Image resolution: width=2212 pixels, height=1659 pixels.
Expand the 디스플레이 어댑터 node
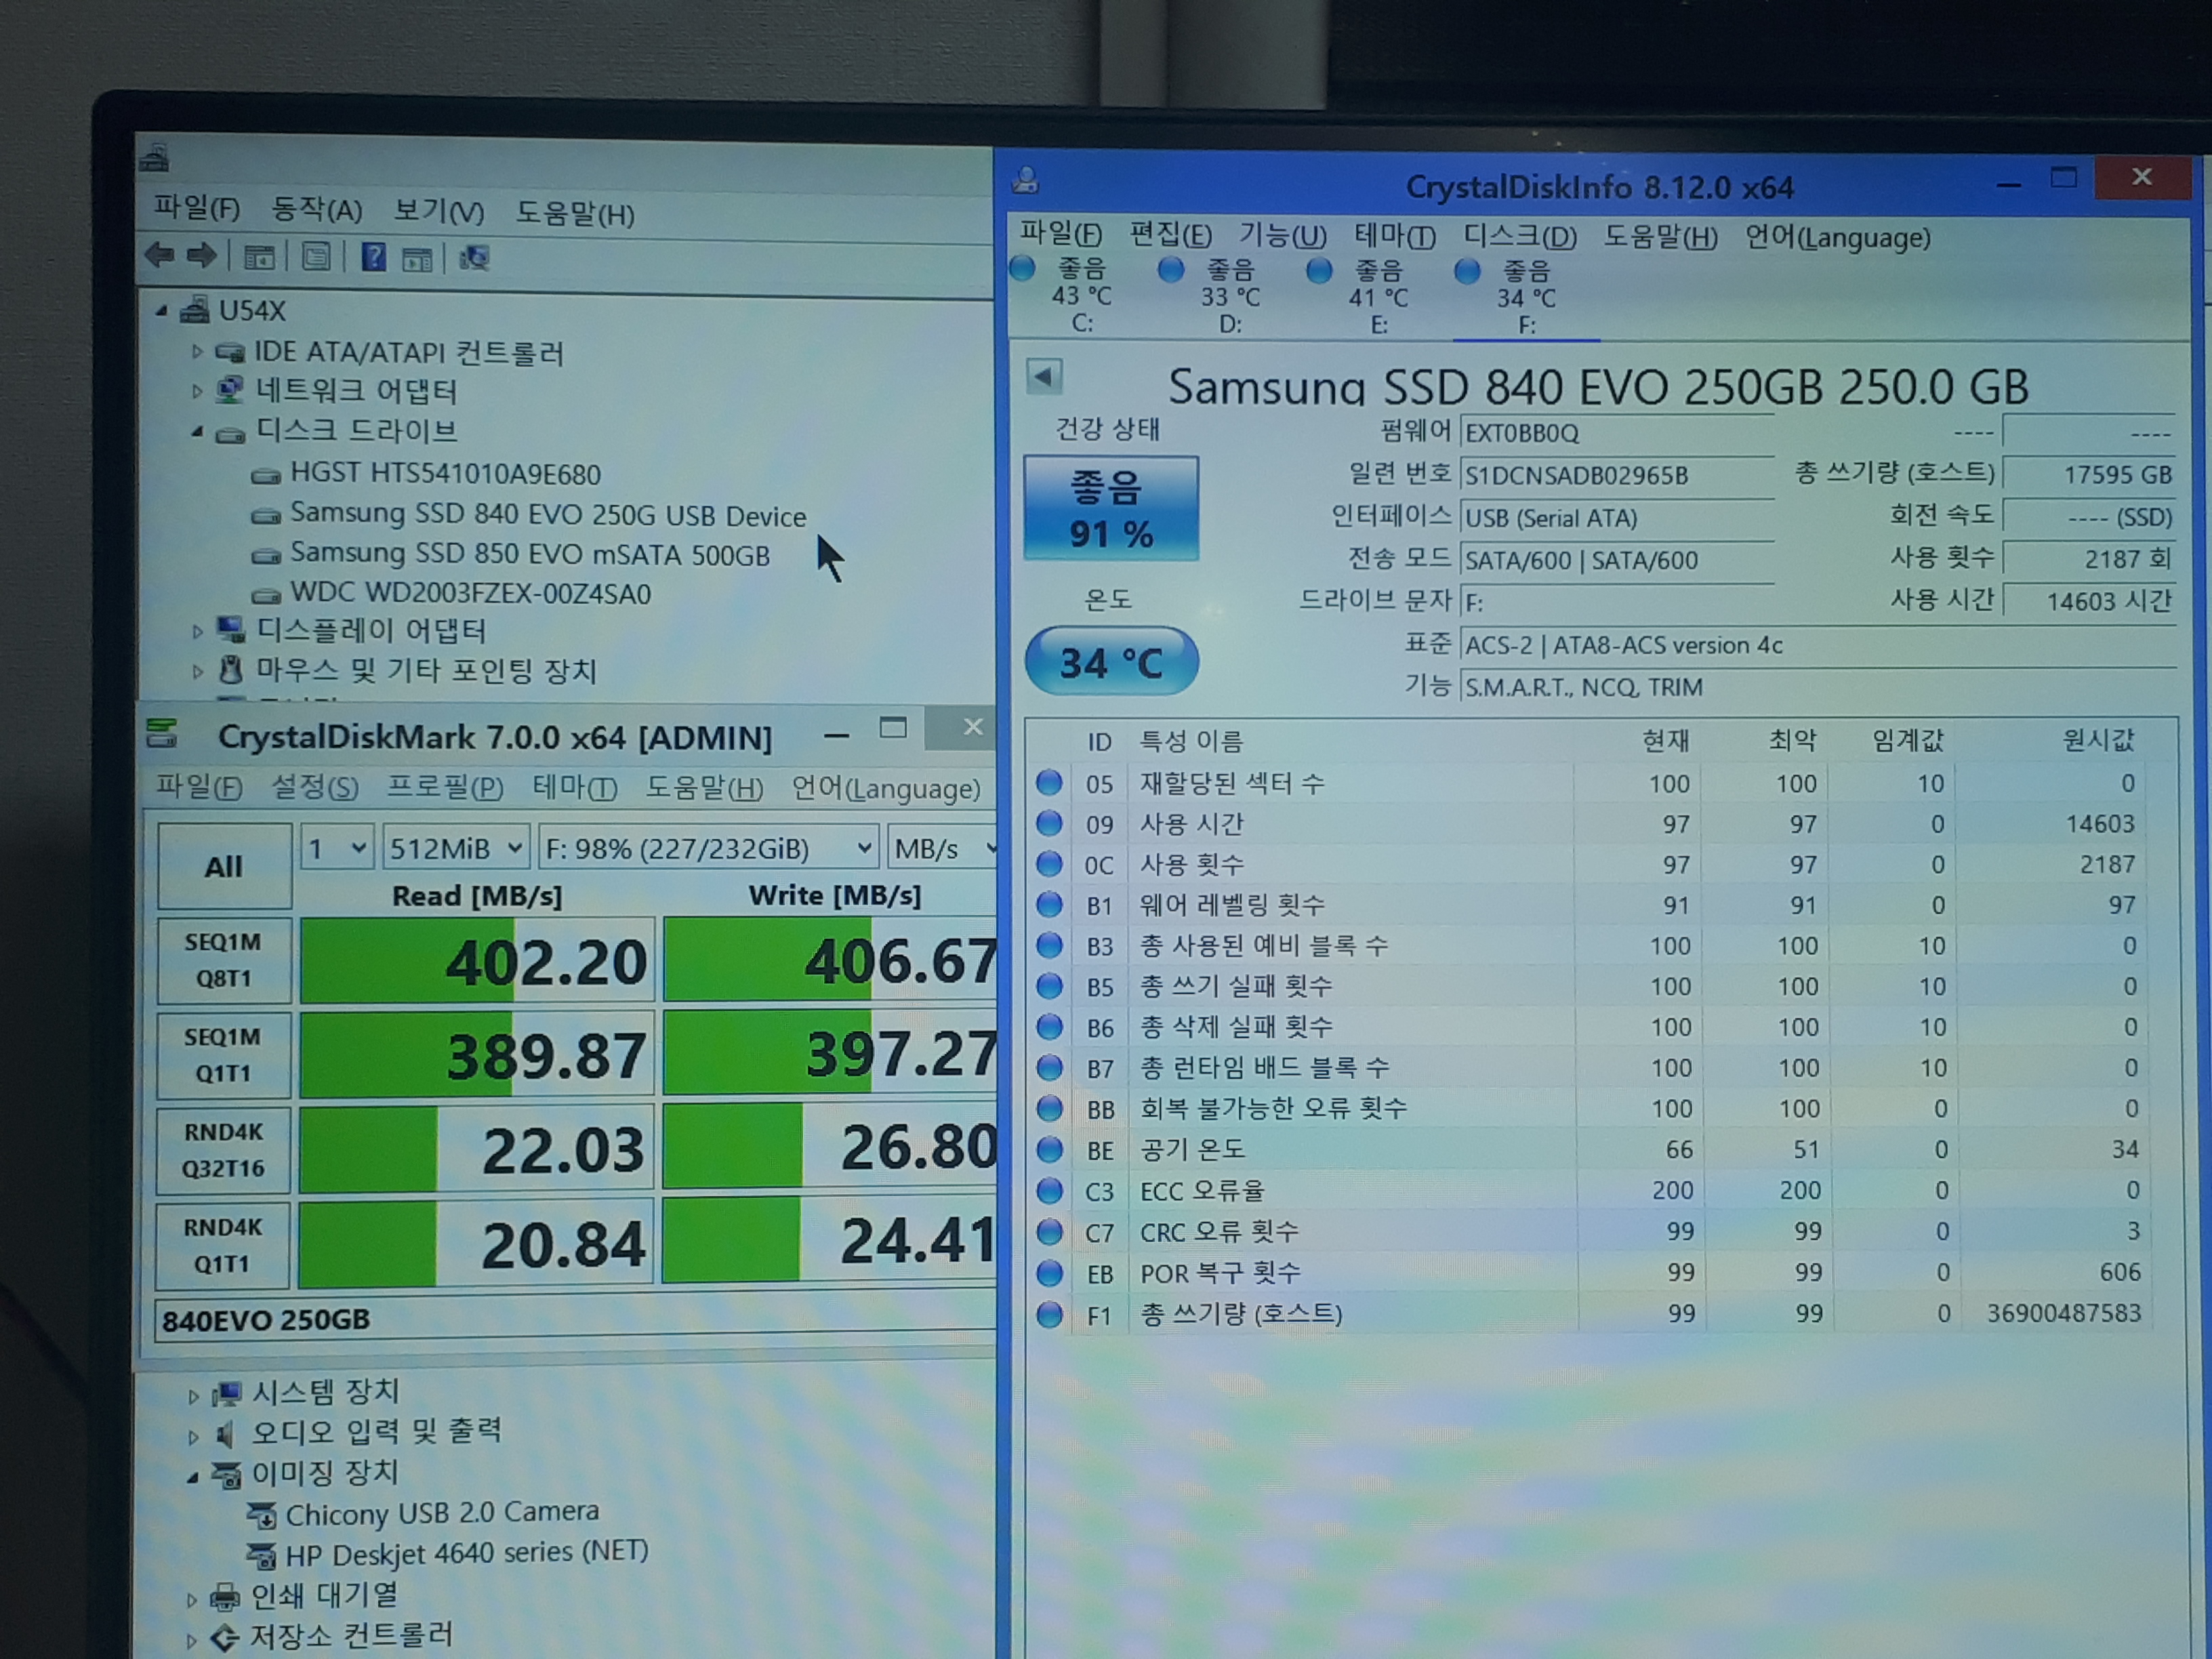[x=197, y=631]
